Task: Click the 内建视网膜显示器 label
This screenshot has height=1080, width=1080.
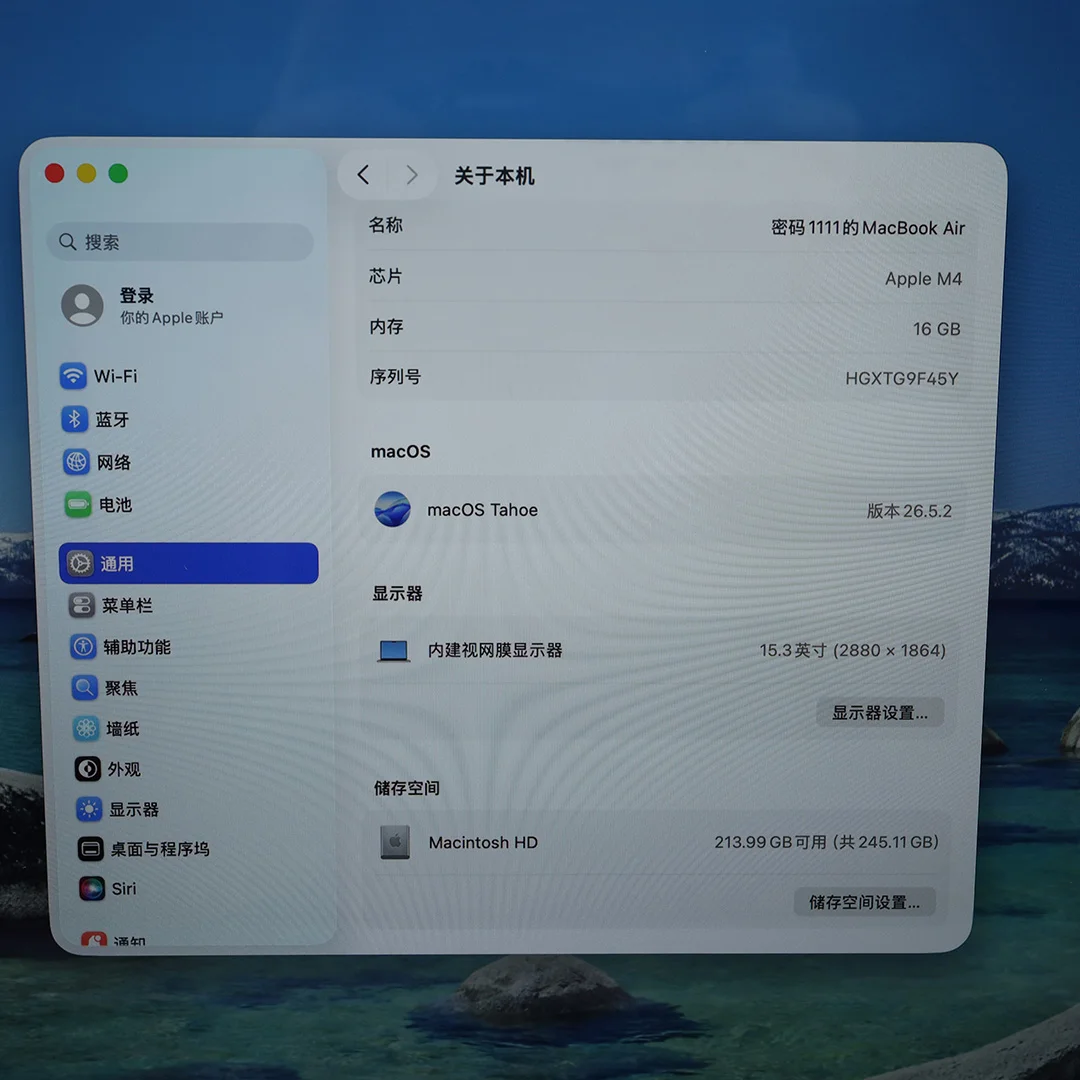Action: coord(495,650)
